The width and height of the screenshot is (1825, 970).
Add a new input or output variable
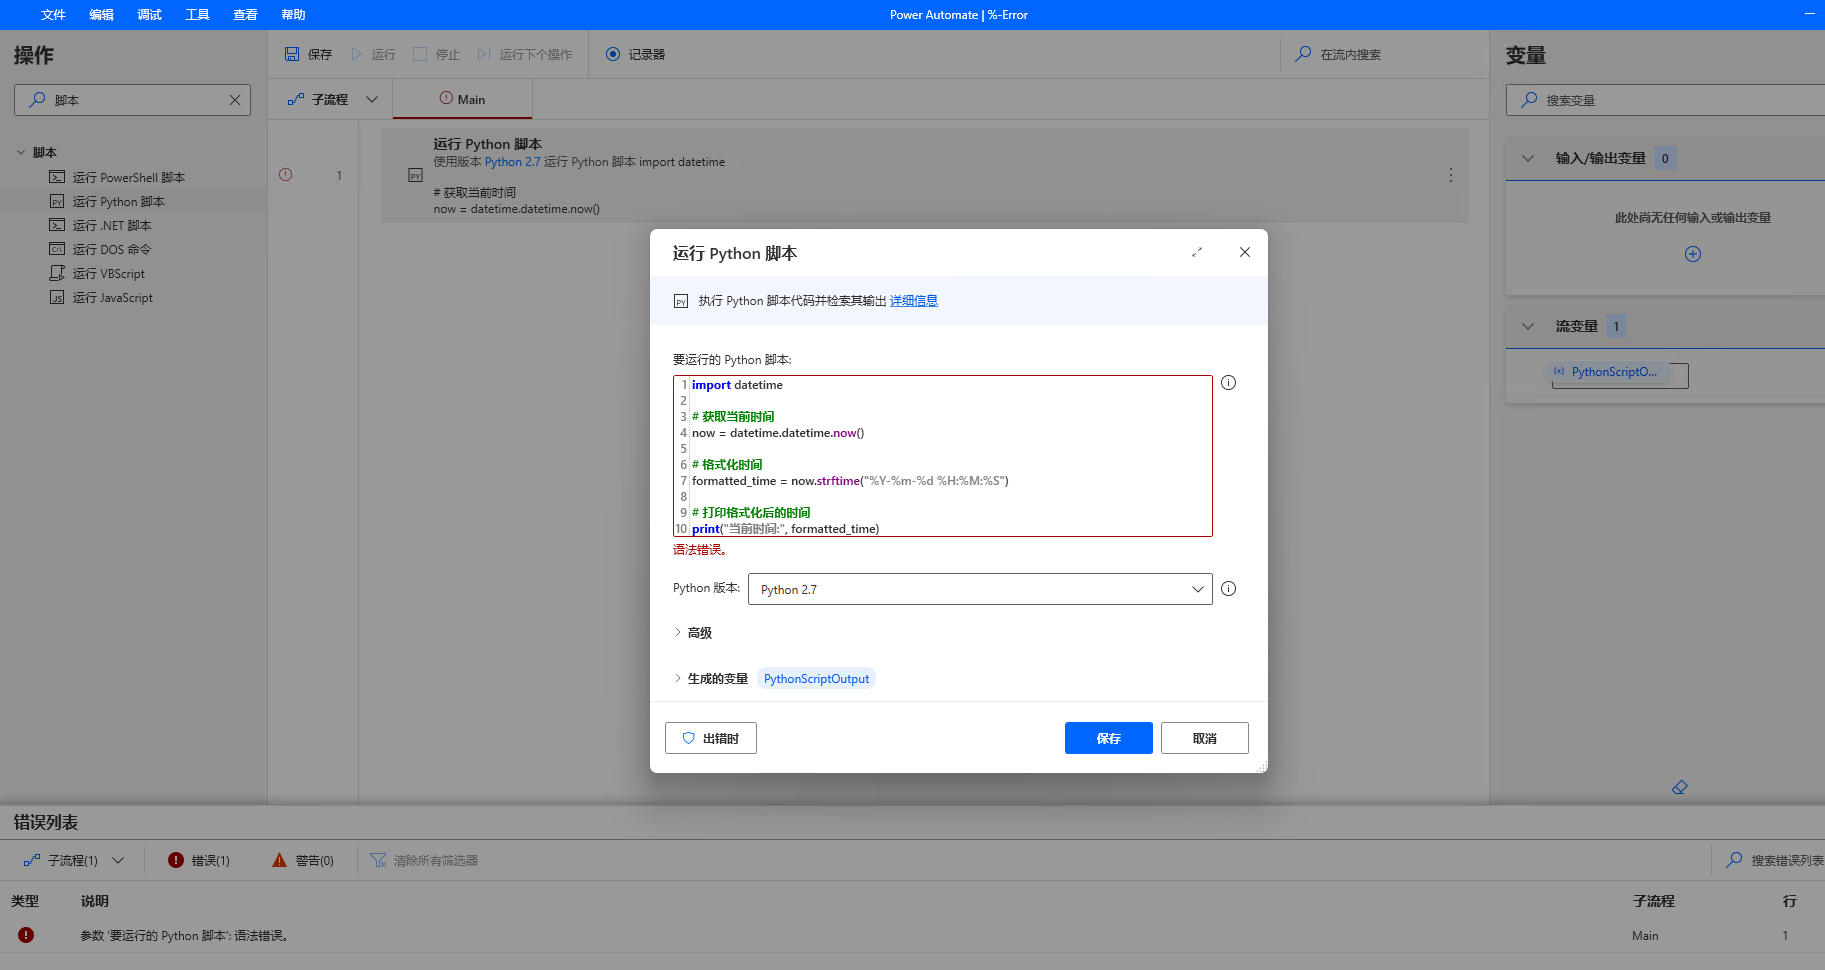[x=1693, y=254]
